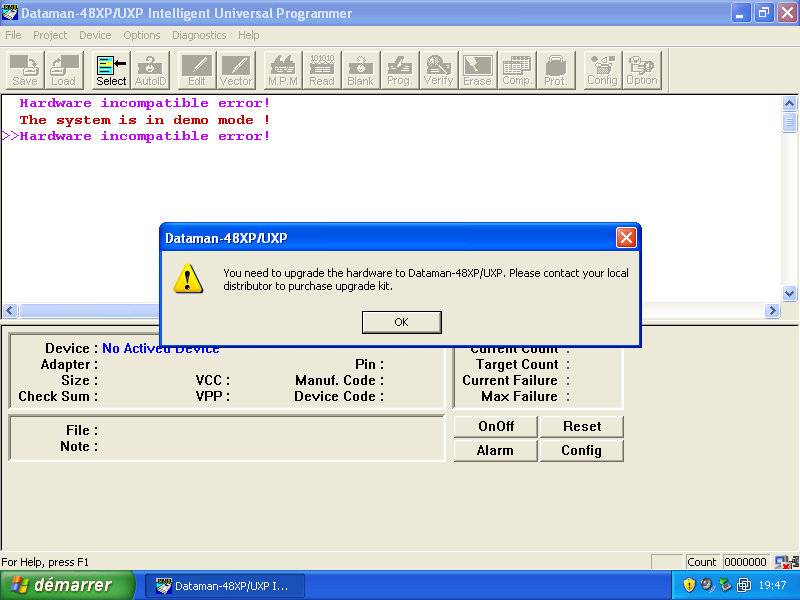The height and width of the screenshot is (600, 800).
Task: Click the Reset count button
Action: click(x=582, y=426)
